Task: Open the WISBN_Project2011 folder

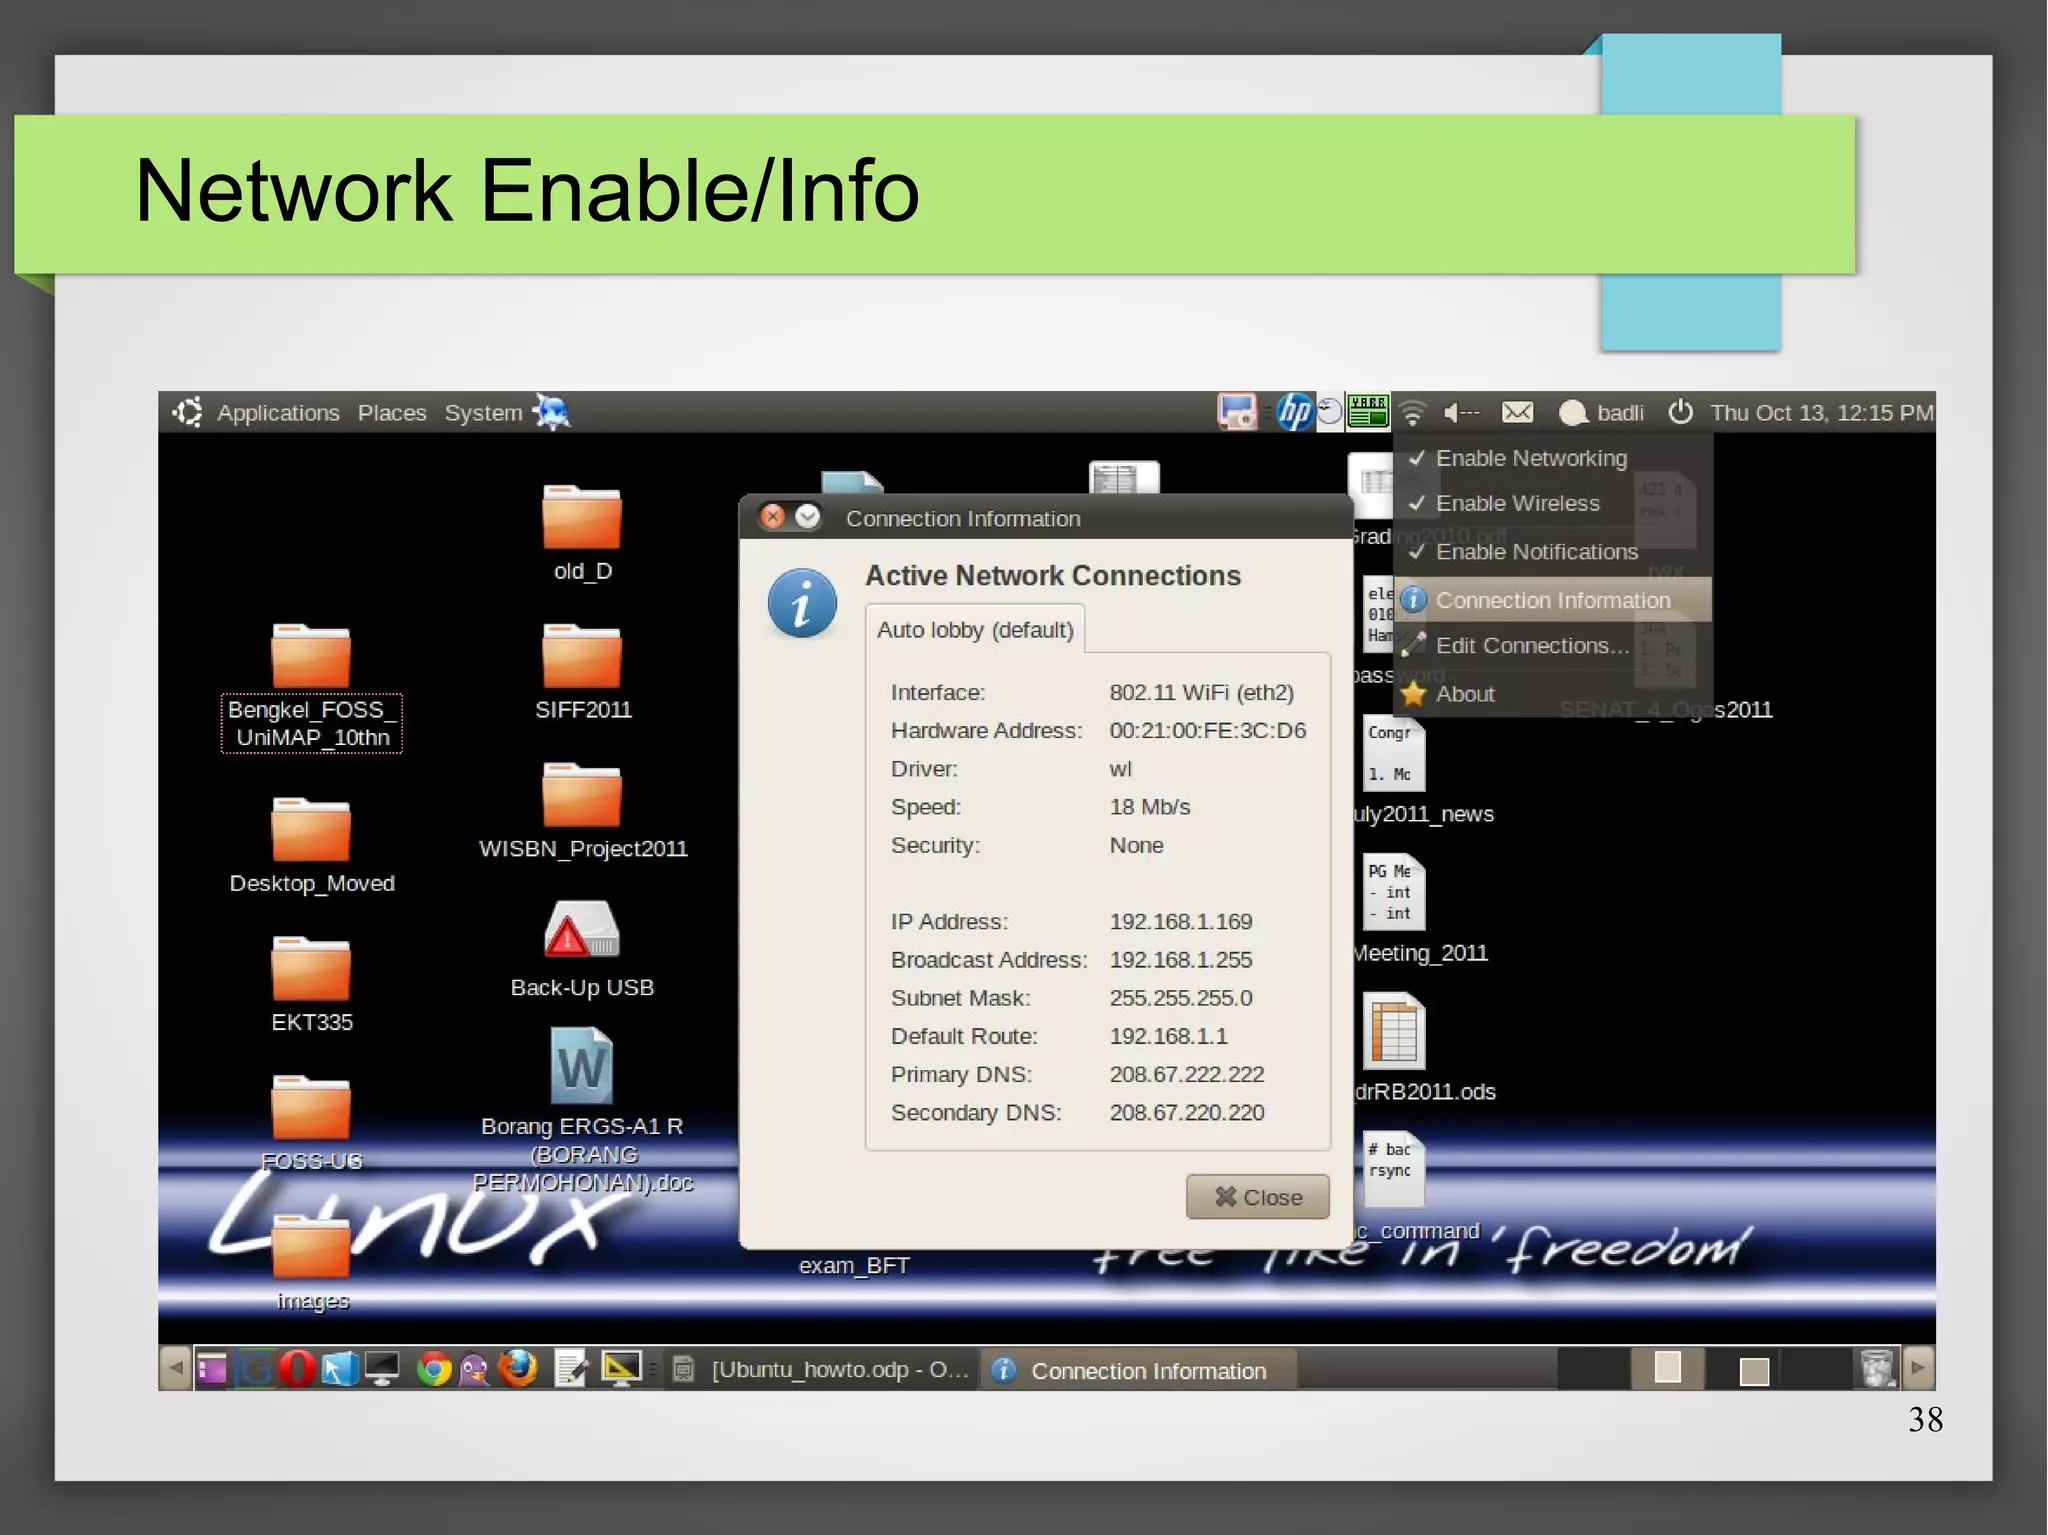Action: point(581,795)
